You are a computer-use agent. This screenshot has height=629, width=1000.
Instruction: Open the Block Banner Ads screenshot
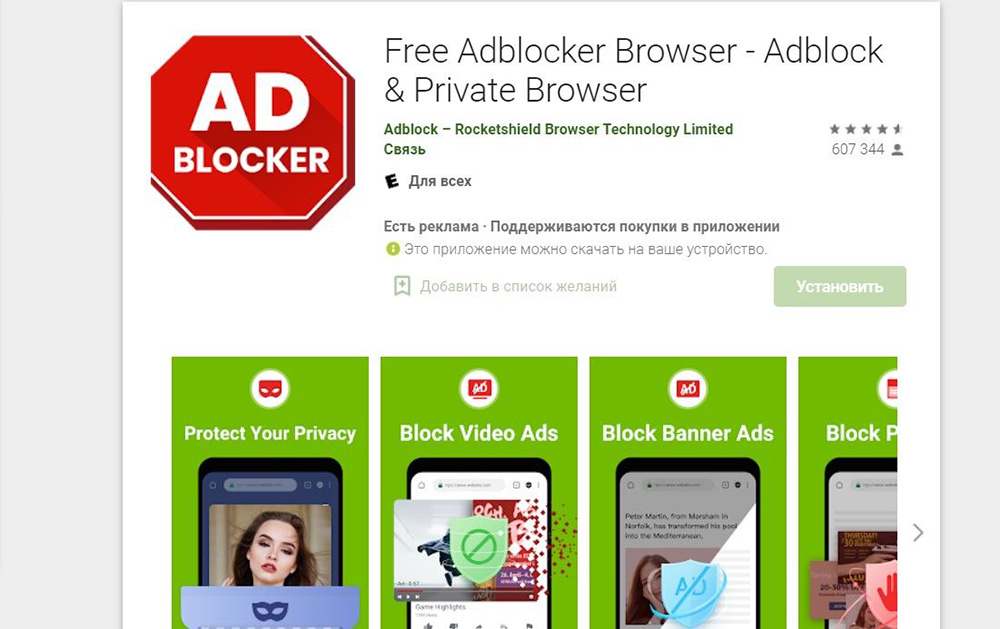(688, 492)
